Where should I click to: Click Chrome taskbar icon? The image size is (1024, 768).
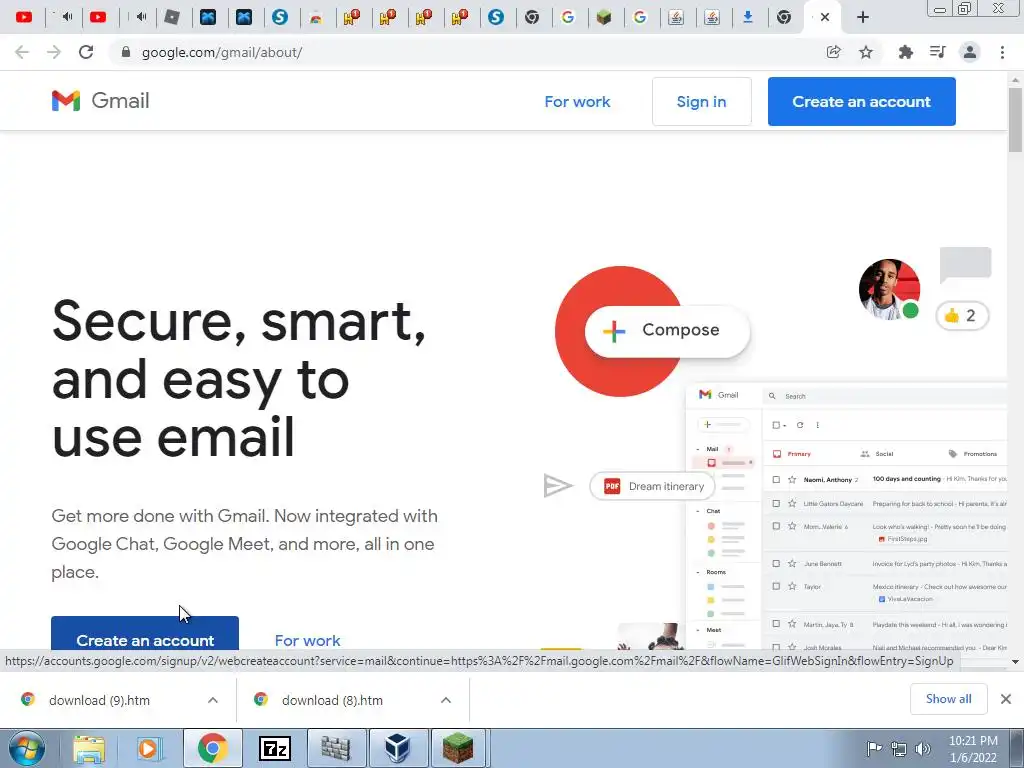[x=212, y=748]
